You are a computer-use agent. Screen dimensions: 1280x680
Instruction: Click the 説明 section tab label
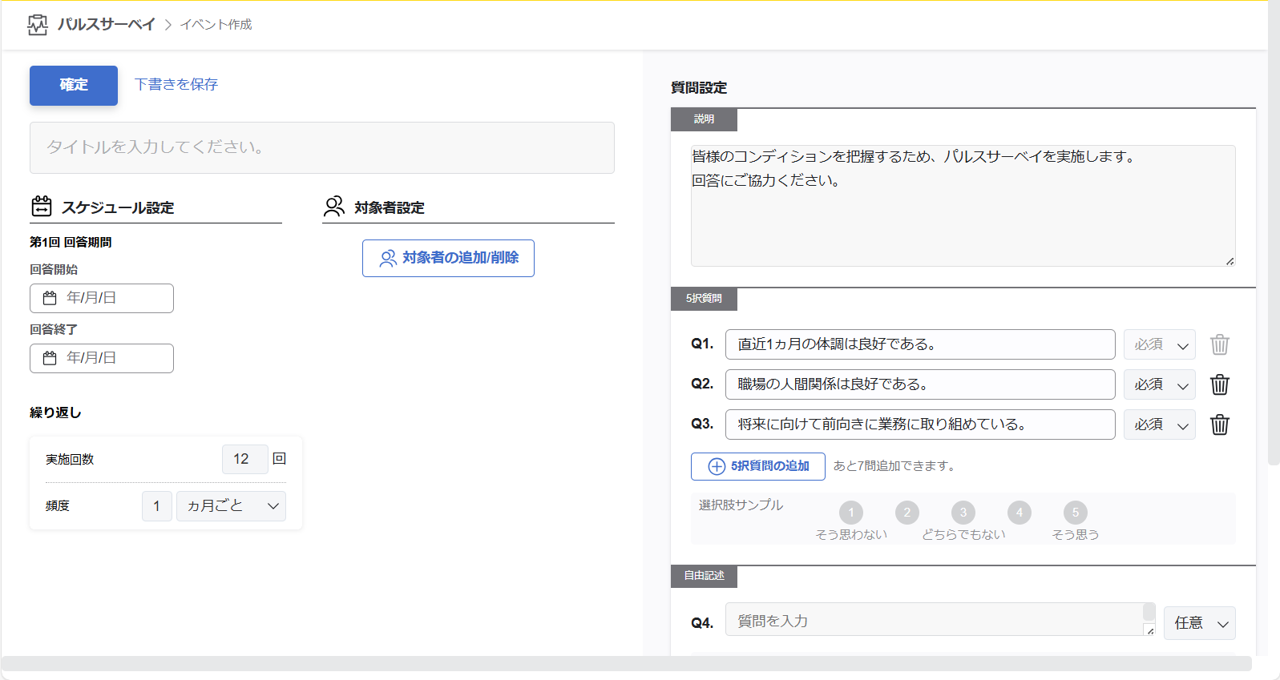click(704, 119)
